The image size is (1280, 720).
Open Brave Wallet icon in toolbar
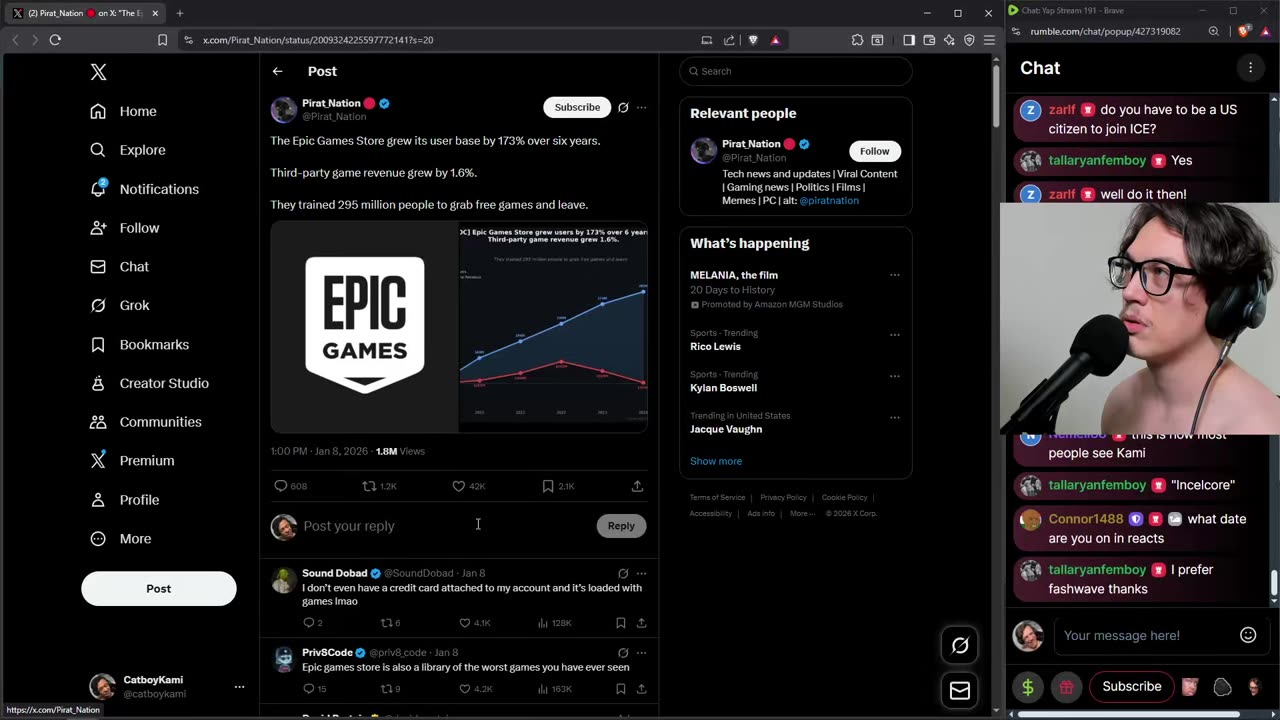pos(929,40)
